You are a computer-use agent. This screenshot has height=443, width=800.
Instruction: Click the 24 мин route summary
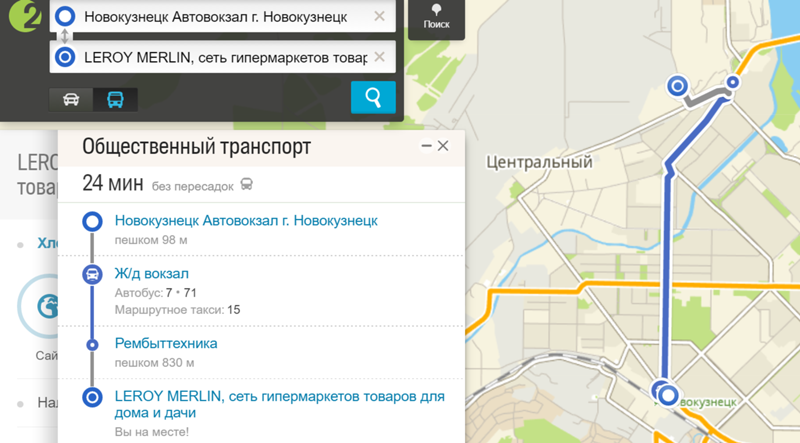click(113, 183)
